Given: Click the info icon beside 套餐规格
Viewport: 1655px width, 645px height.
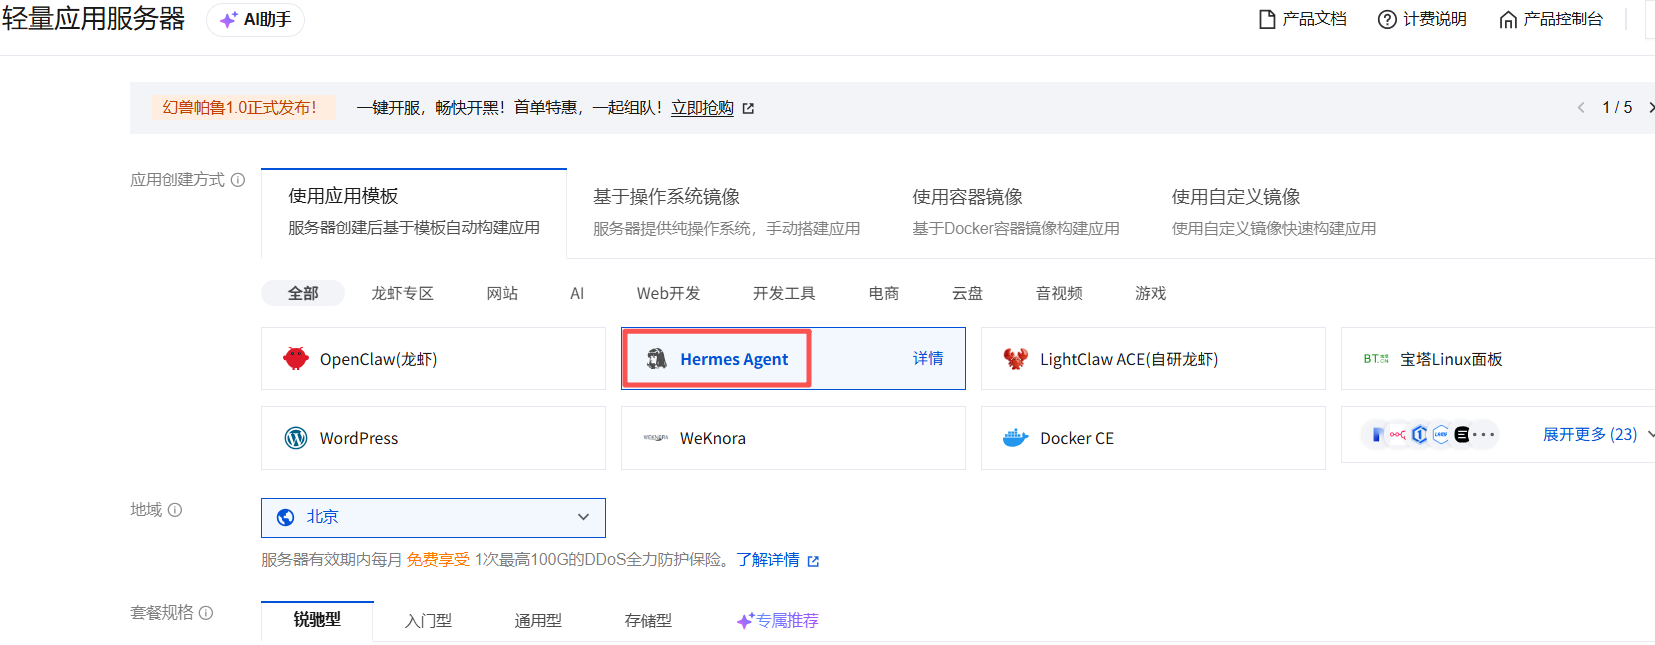Looking at the screenshot, I should [206, 613].
